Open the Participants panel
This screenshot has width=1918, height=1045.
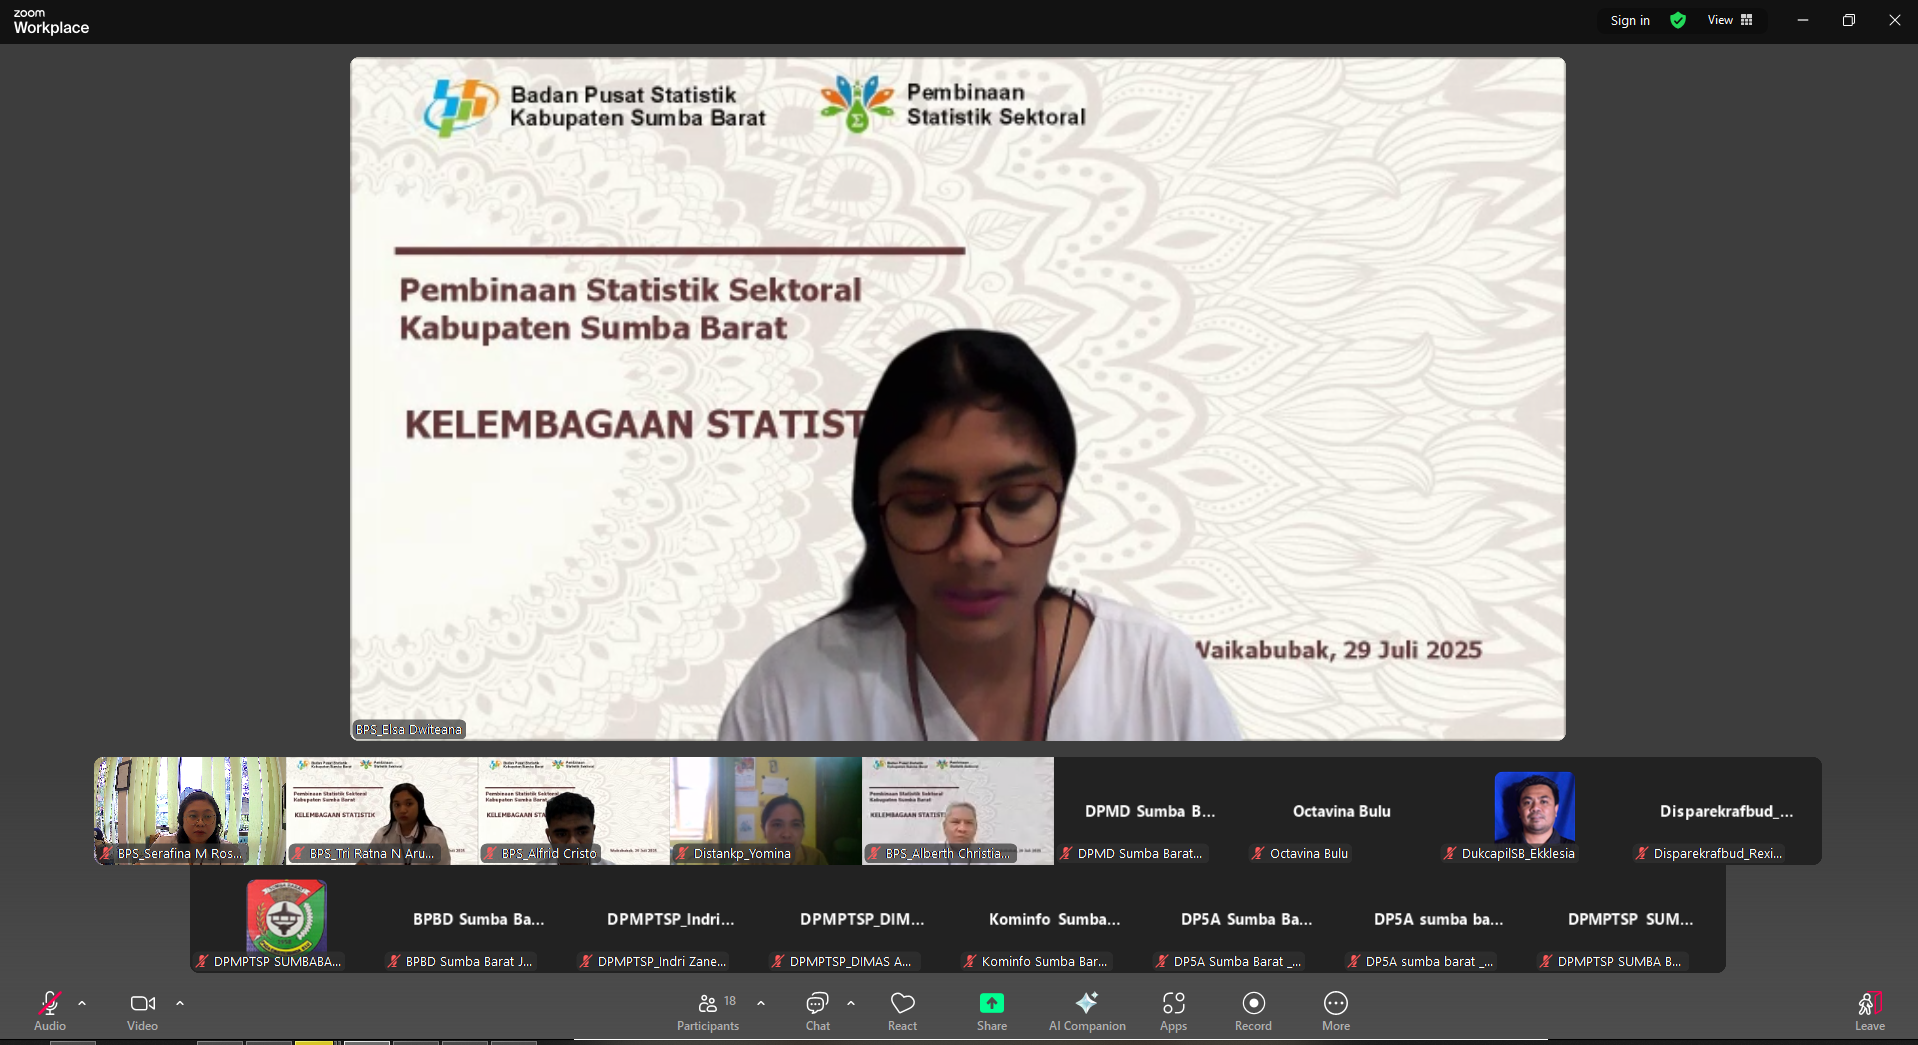click(708, 1010)
